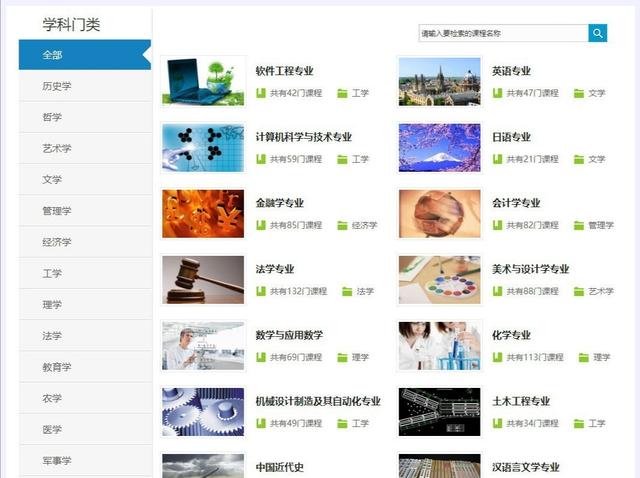The image size is (640, 478).
Task: Click the yen symbol thumbnail for 金融学专业
Action: coord(203,213)
